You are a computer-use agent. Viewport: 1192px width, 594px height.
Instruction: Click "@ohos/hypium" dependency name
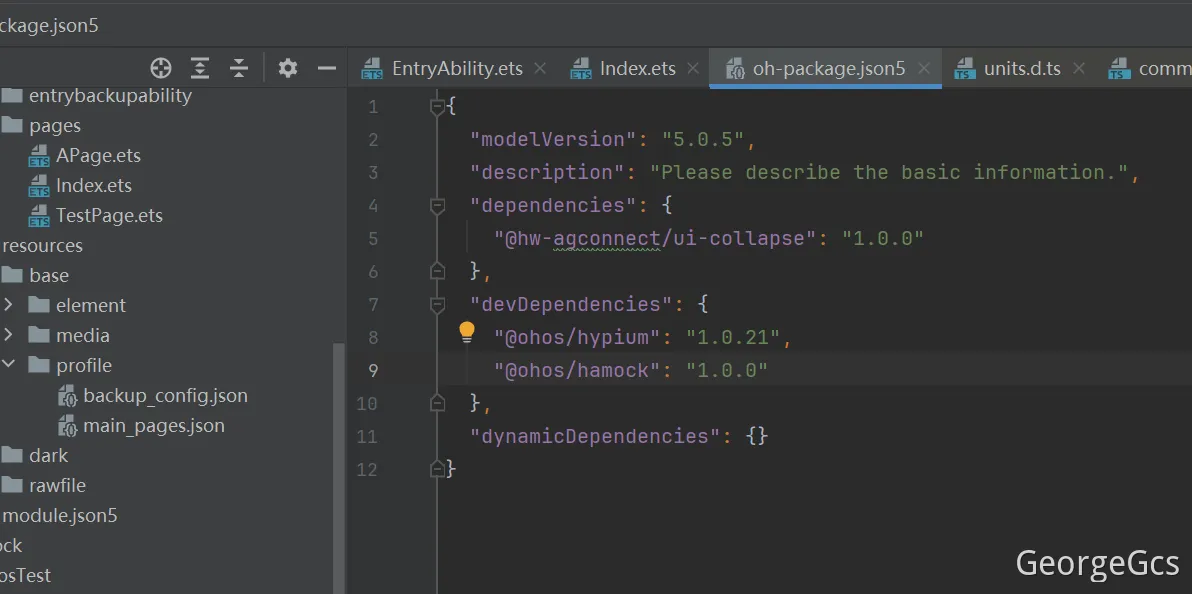pyautogui.click(x=578, y=337)
